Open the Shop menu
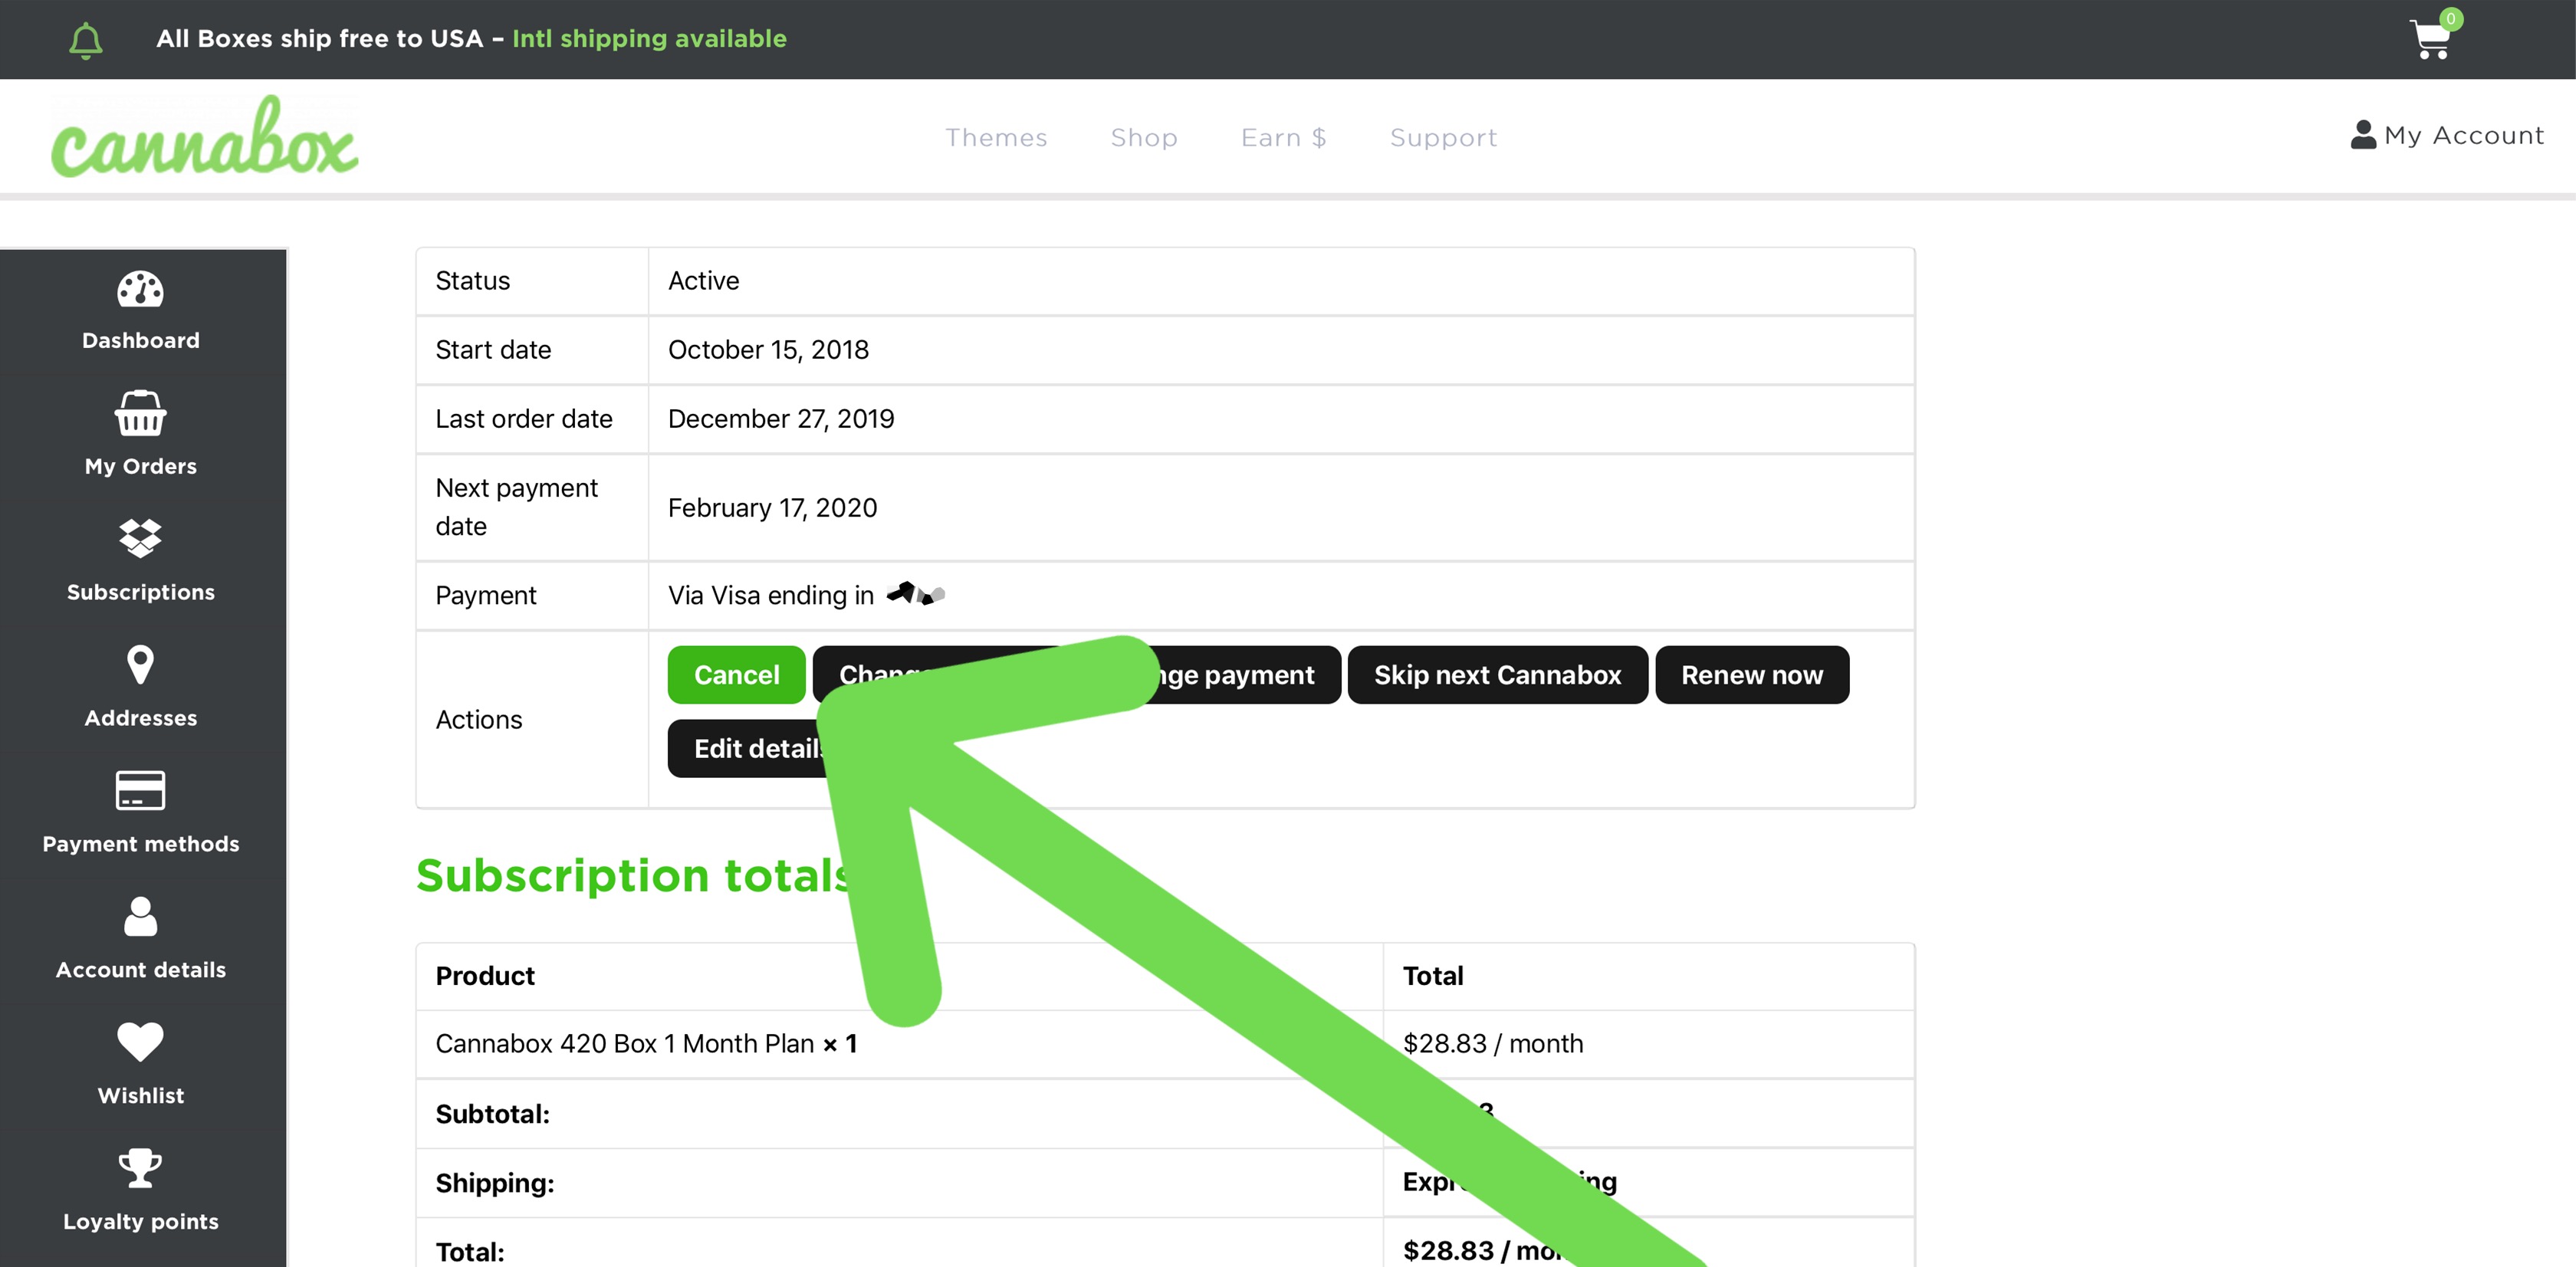2576x1267 pixels. tap(1144, 137)
